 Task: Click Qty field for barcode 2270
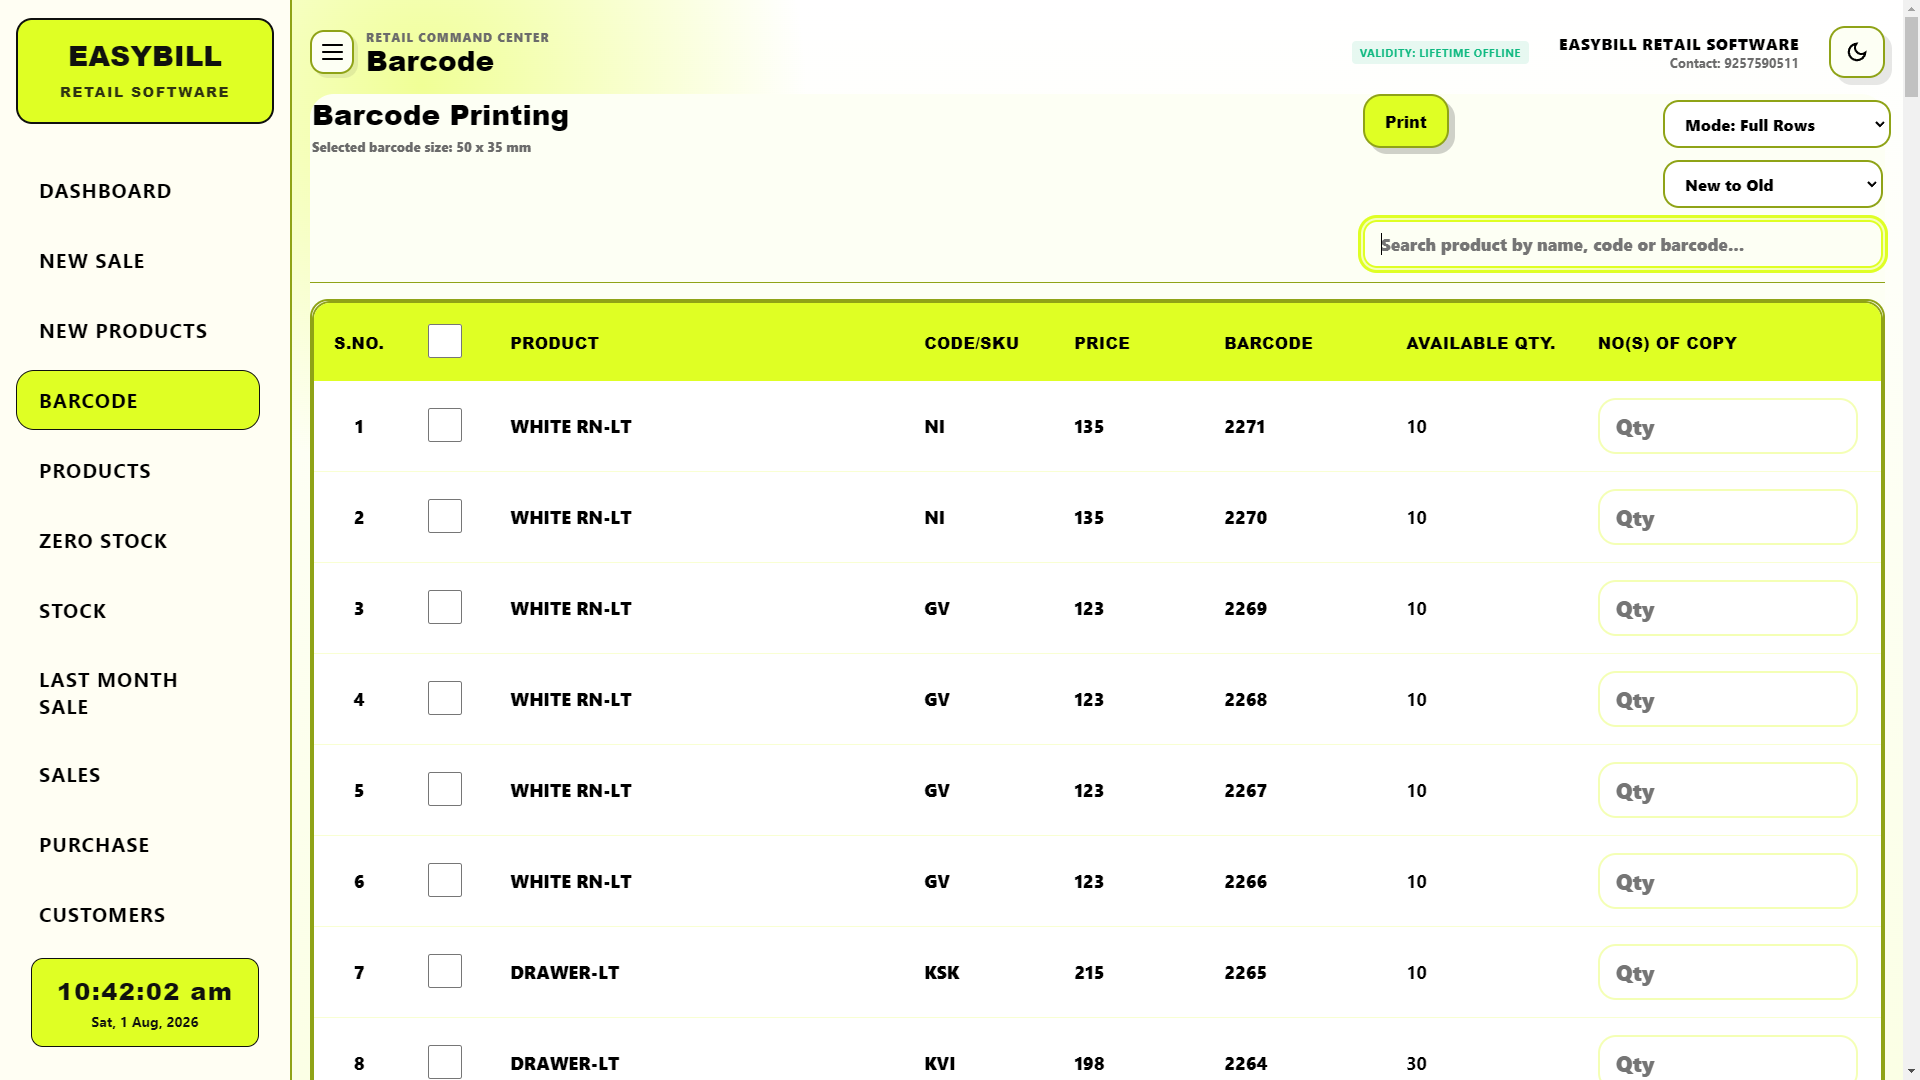click(x=1727, y=518)
